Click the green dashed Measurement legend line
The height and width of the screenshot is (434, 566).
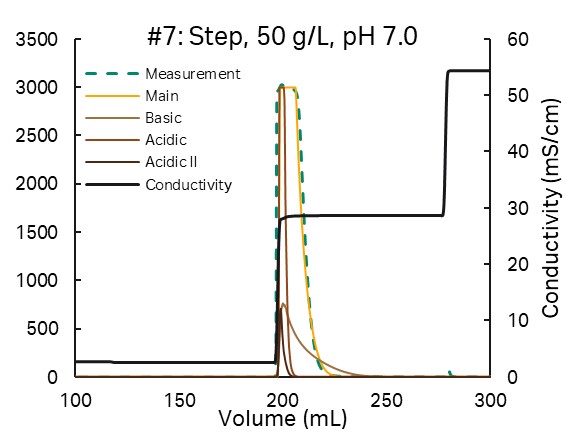coord(112,74)
